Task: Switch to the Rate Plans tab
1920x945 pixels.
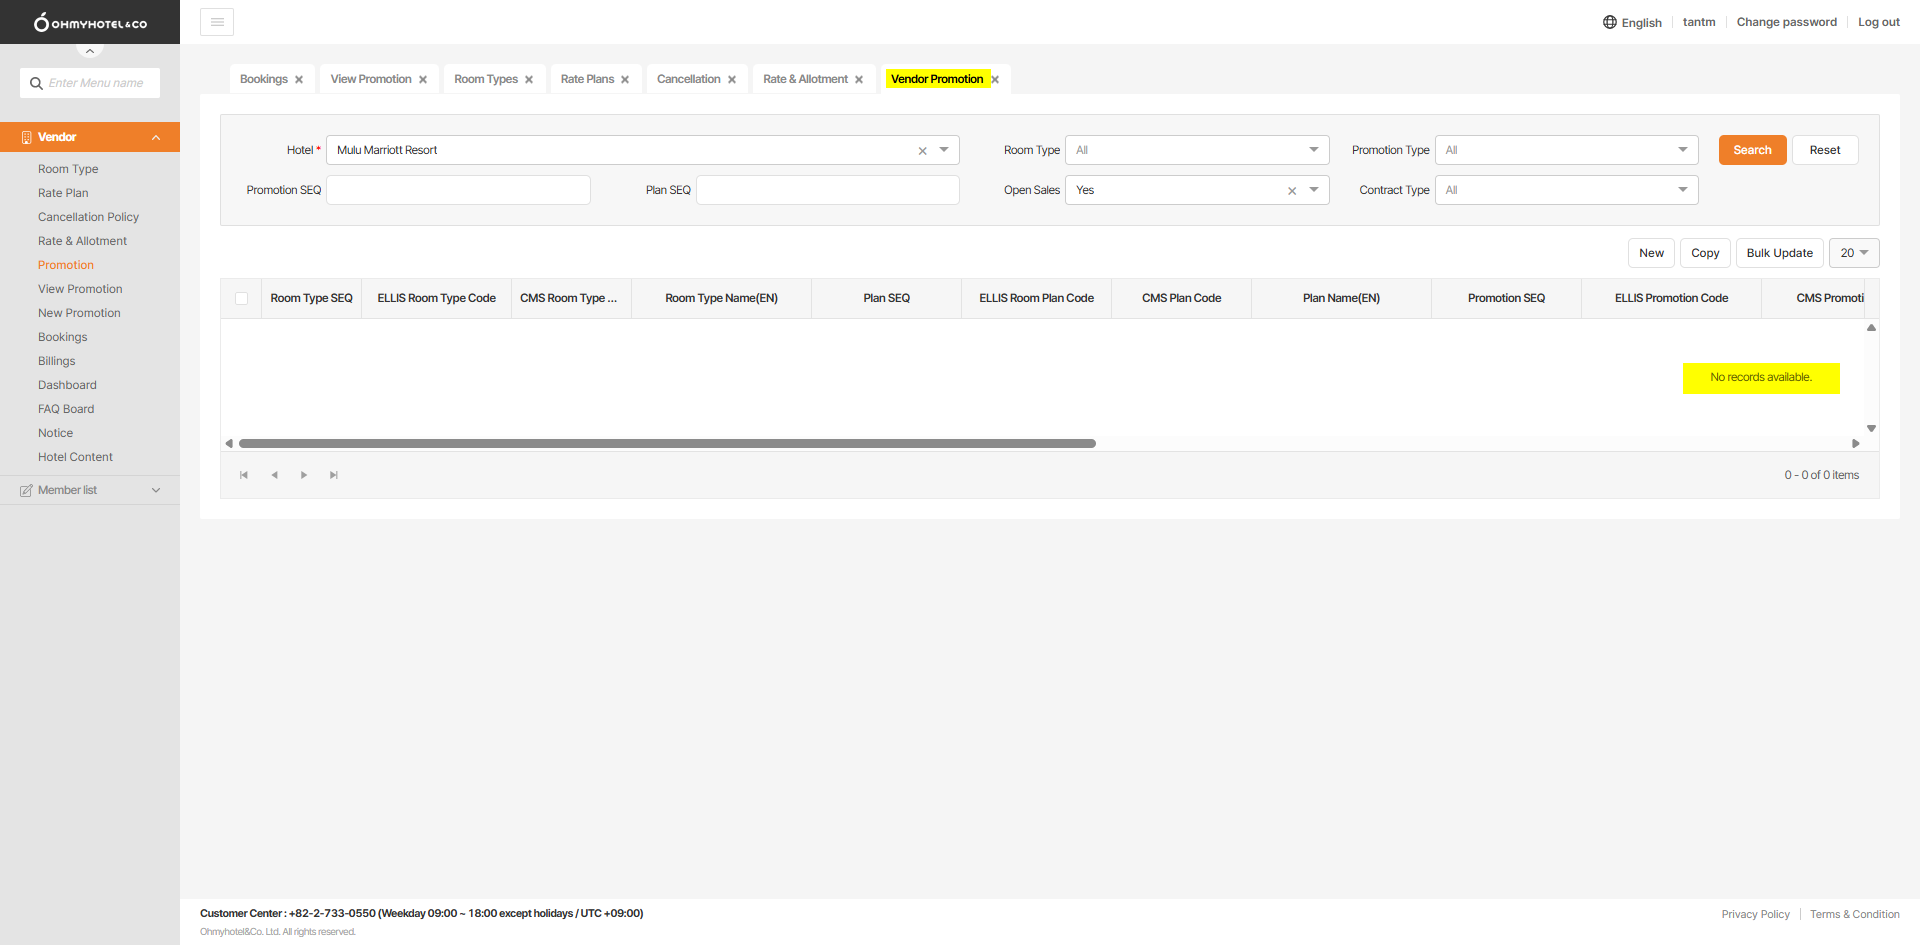Action: [x=587, y=79]
